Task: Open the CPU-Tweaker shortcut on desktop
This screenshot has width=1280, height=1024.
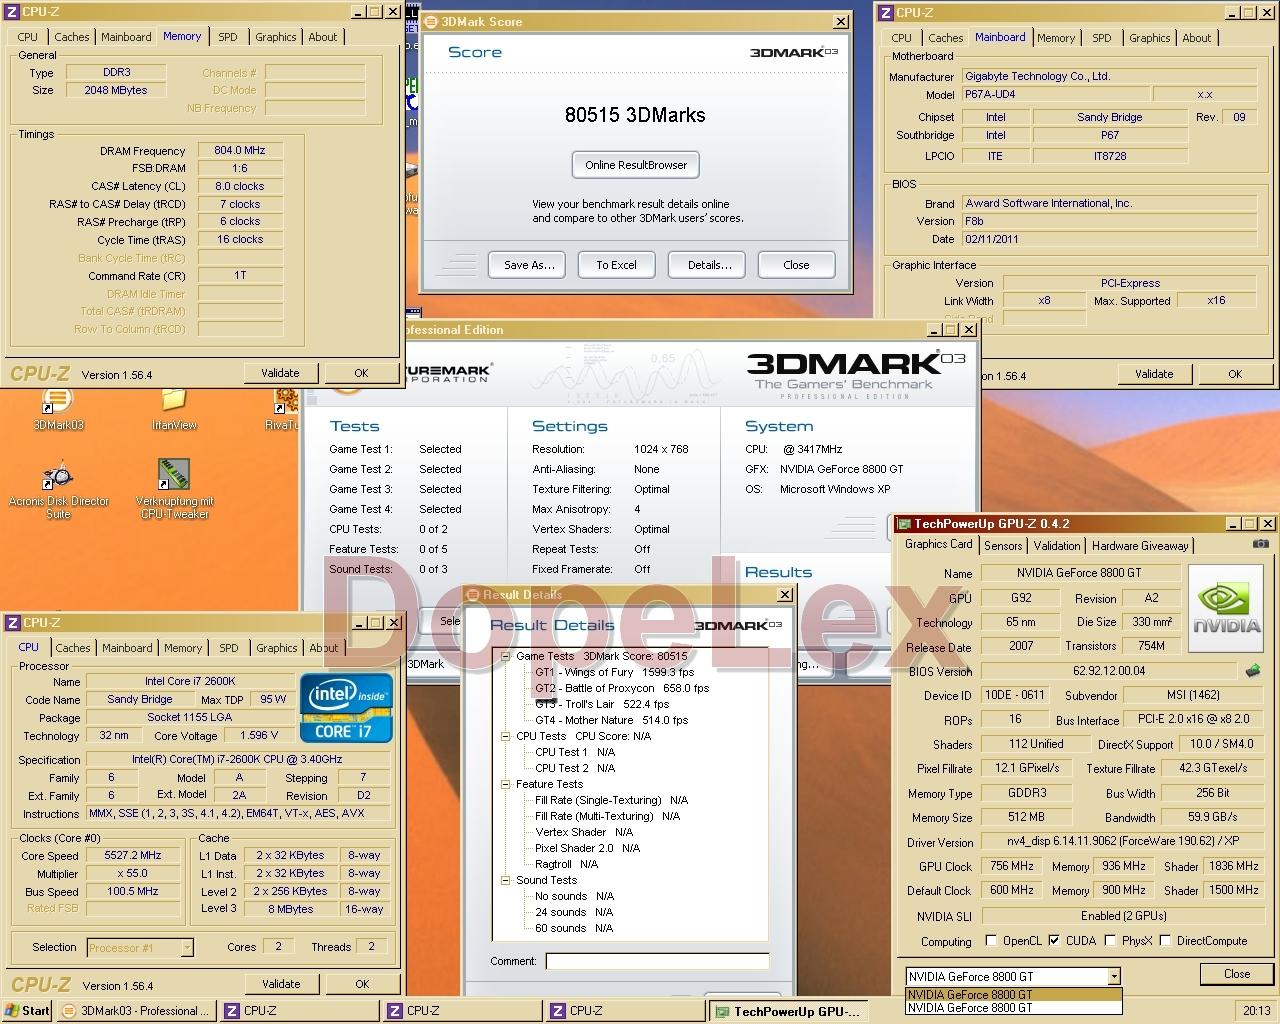Action: tap(174, 490)
